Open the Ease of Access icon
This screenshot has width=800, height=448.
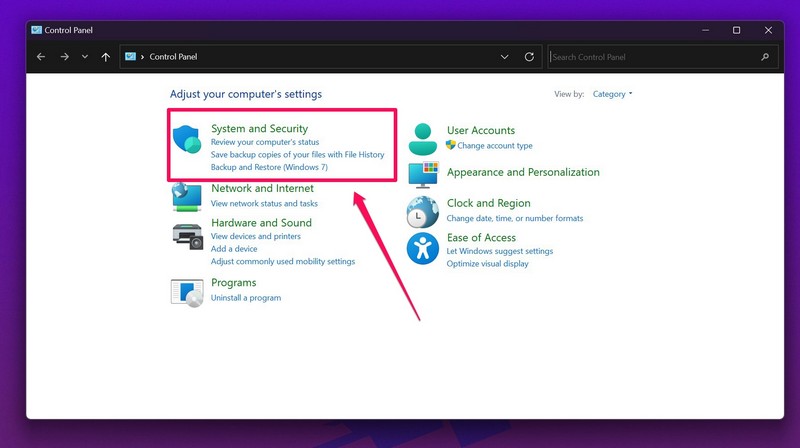click(423, 248)
